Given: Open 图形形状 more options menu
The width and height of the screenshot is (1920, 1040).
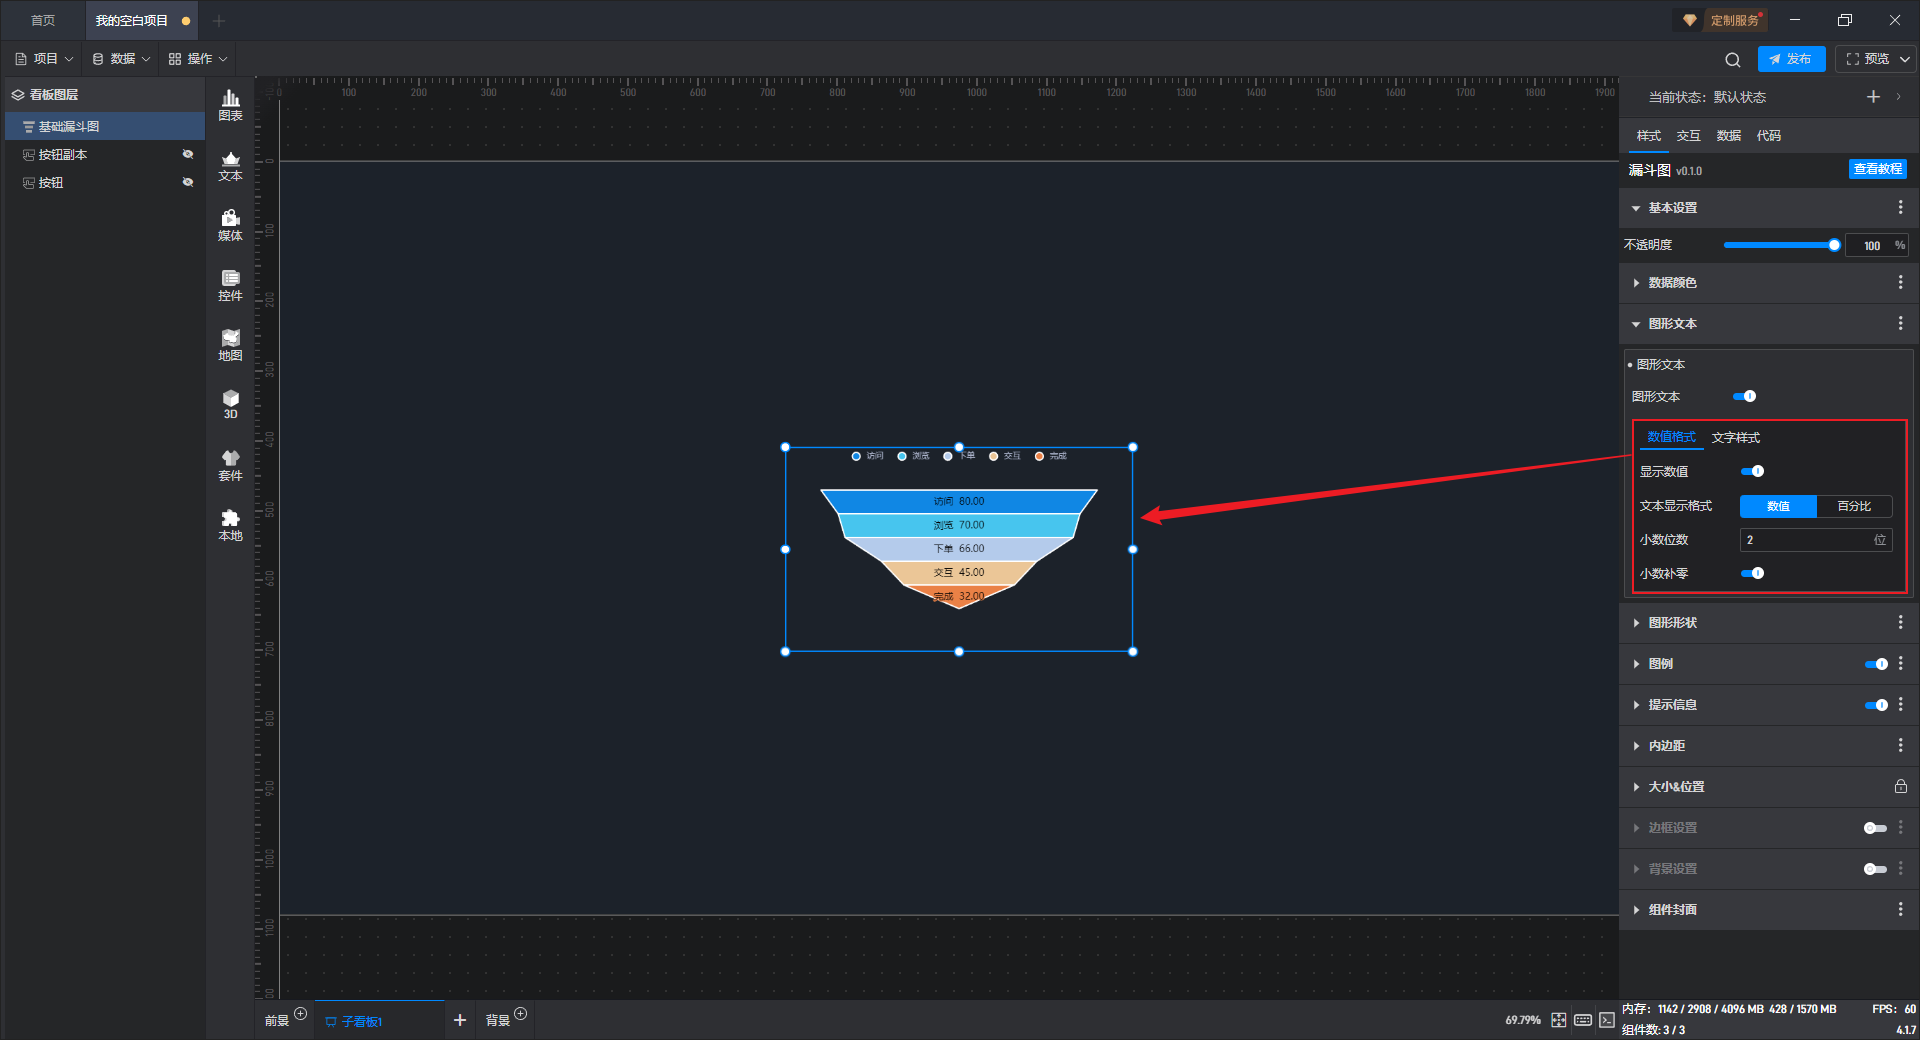Looking at the screenshot, I should (x=1900, y=622).
